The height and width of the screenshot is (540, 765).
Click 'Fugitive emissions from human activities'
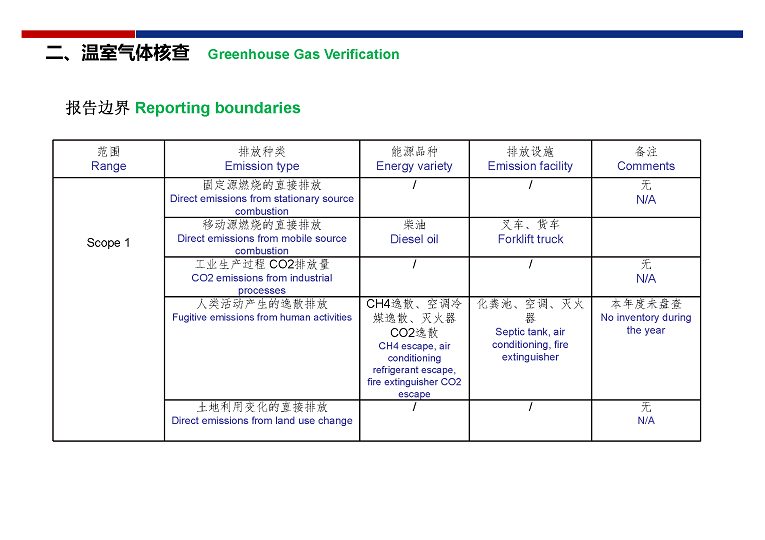(x=262, y=317)
